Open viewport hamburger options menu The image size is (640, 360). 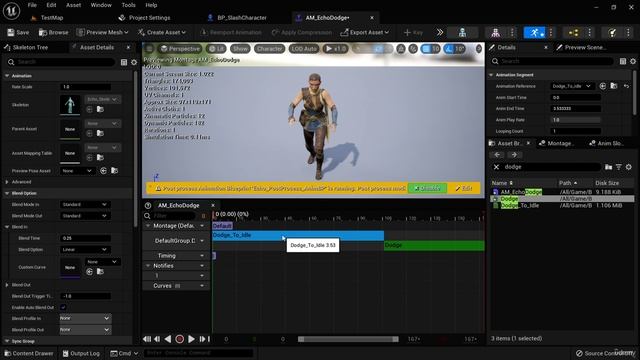pyautogui.click(x=149, y=49)
